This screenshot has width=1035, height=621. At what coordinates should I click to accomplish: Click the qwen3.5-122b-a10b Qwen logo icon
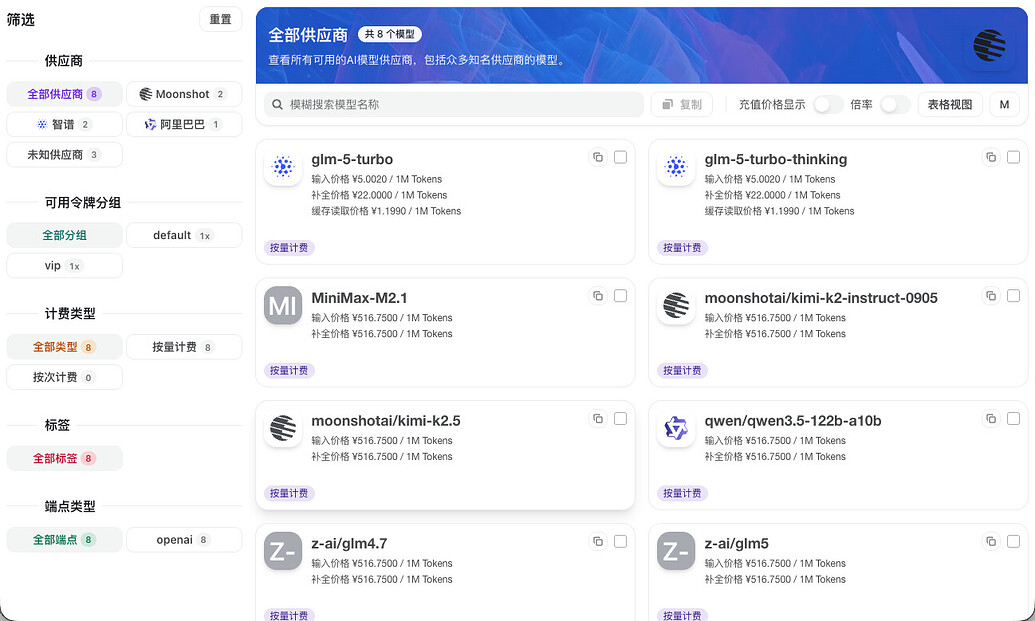[676, 428]
